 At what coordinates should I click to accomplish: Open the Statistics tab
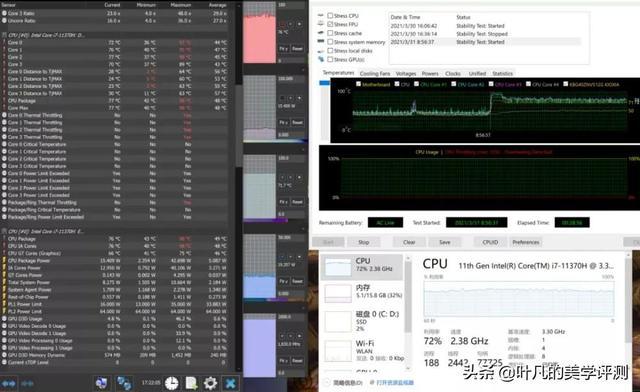502,74
